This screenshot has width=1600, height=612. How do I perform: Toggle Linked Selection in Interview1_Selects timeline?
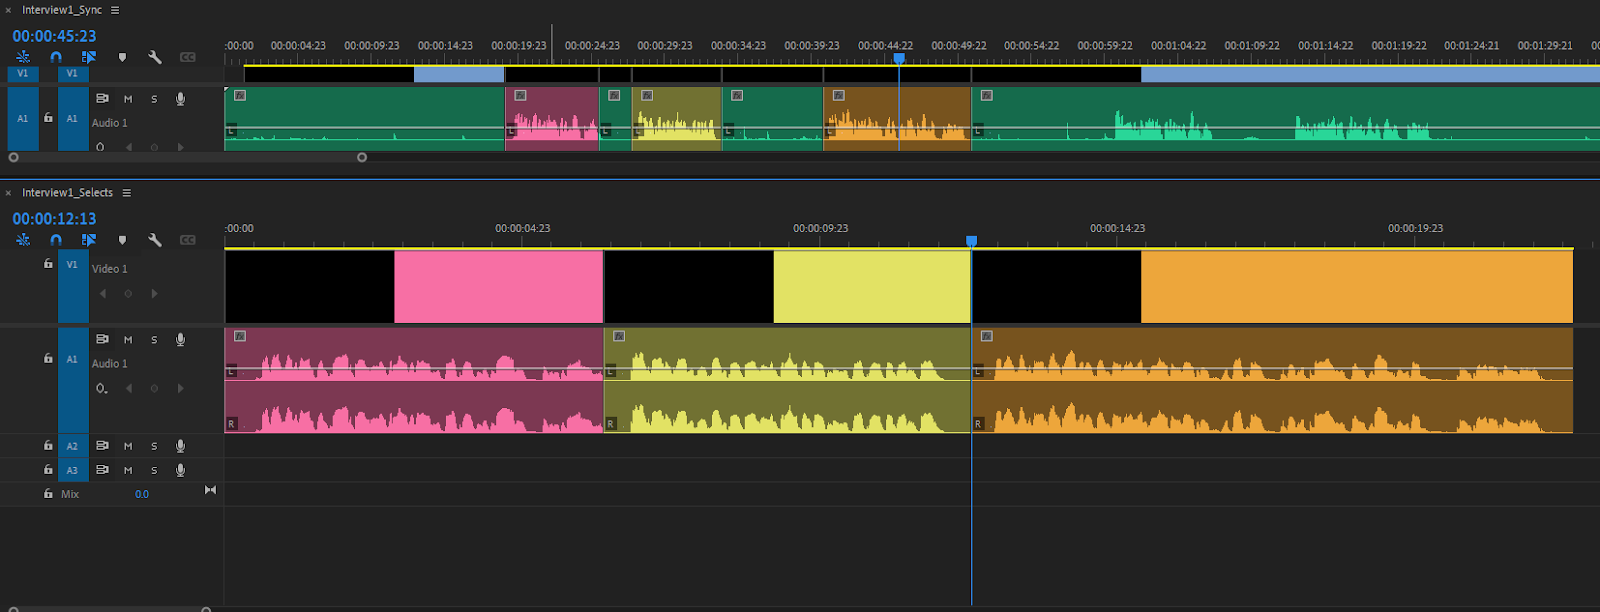tap(89, 240)
